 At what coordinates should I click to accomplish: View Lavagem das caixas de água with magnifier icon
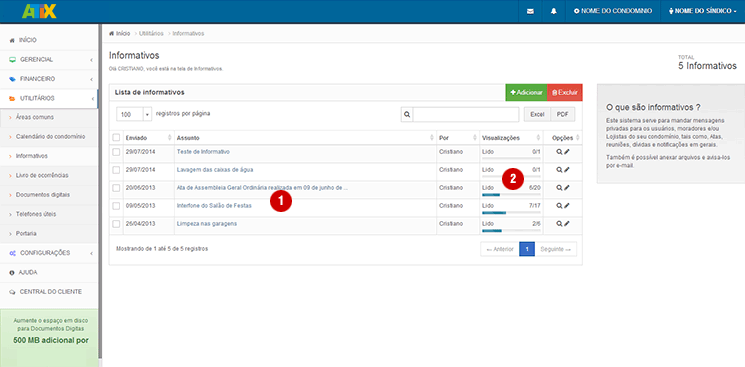point(559,170)
